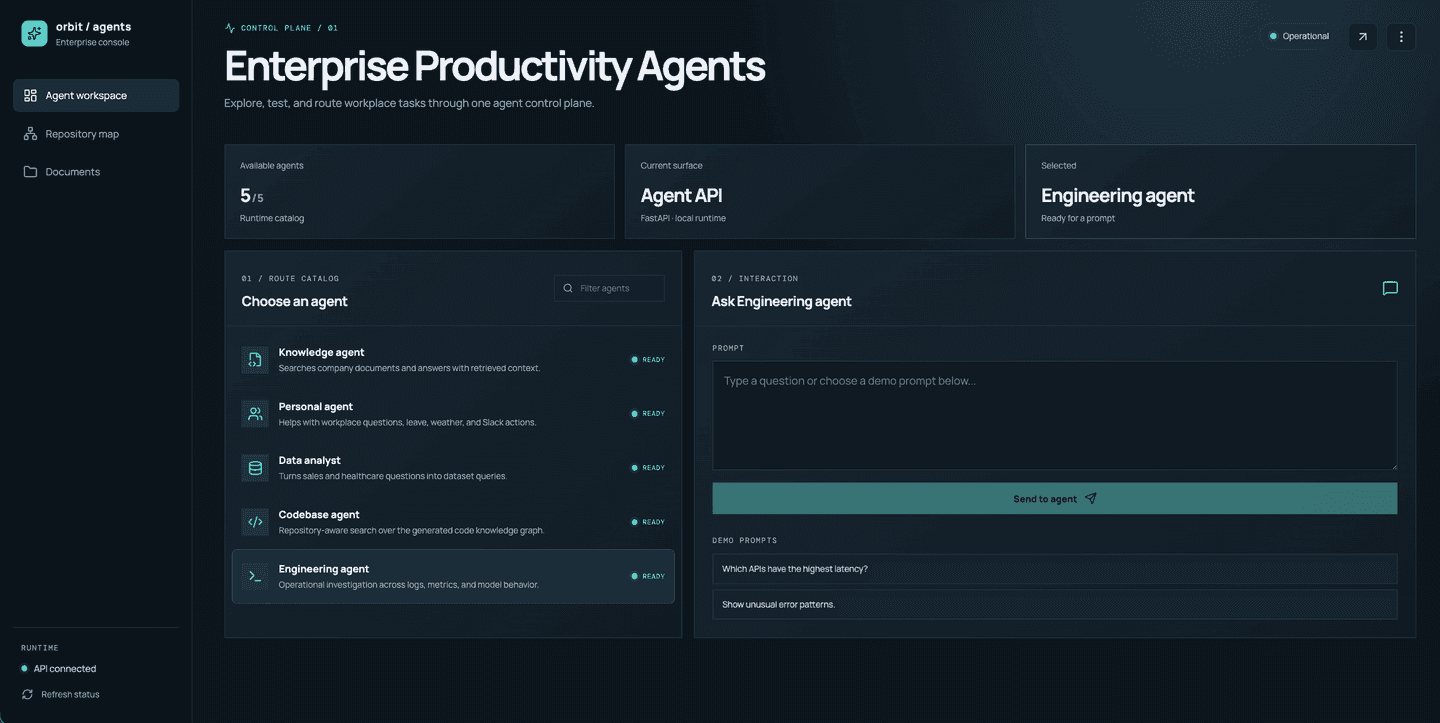Click the Repository map hierarchy icon
Screen dimensions: 1440x723
pos(30,134)
